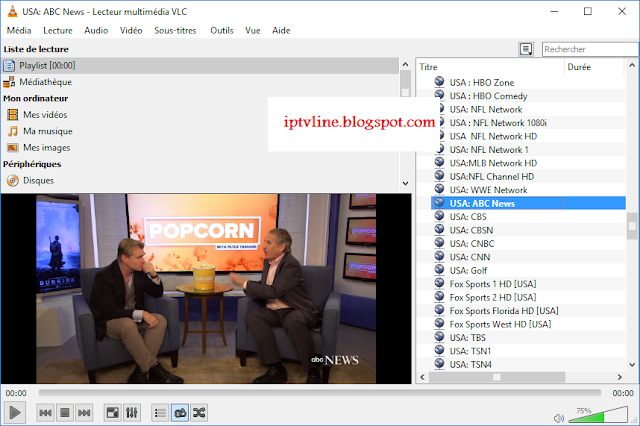The image size is (640, 426).
Task: Open the Audio menu
Action: (96, 31)
